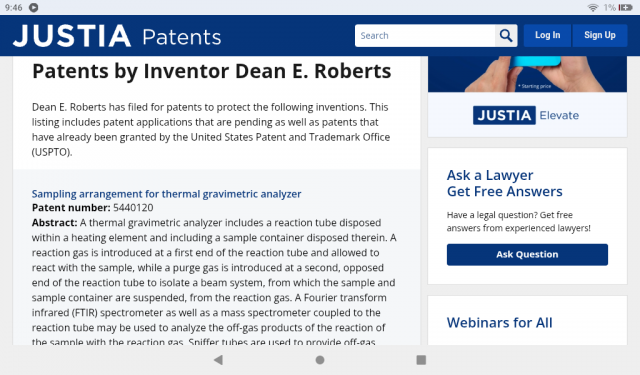640x375 pixels.
Task: Click the Justia Elevate ad logo
Action: click(526, 115)
